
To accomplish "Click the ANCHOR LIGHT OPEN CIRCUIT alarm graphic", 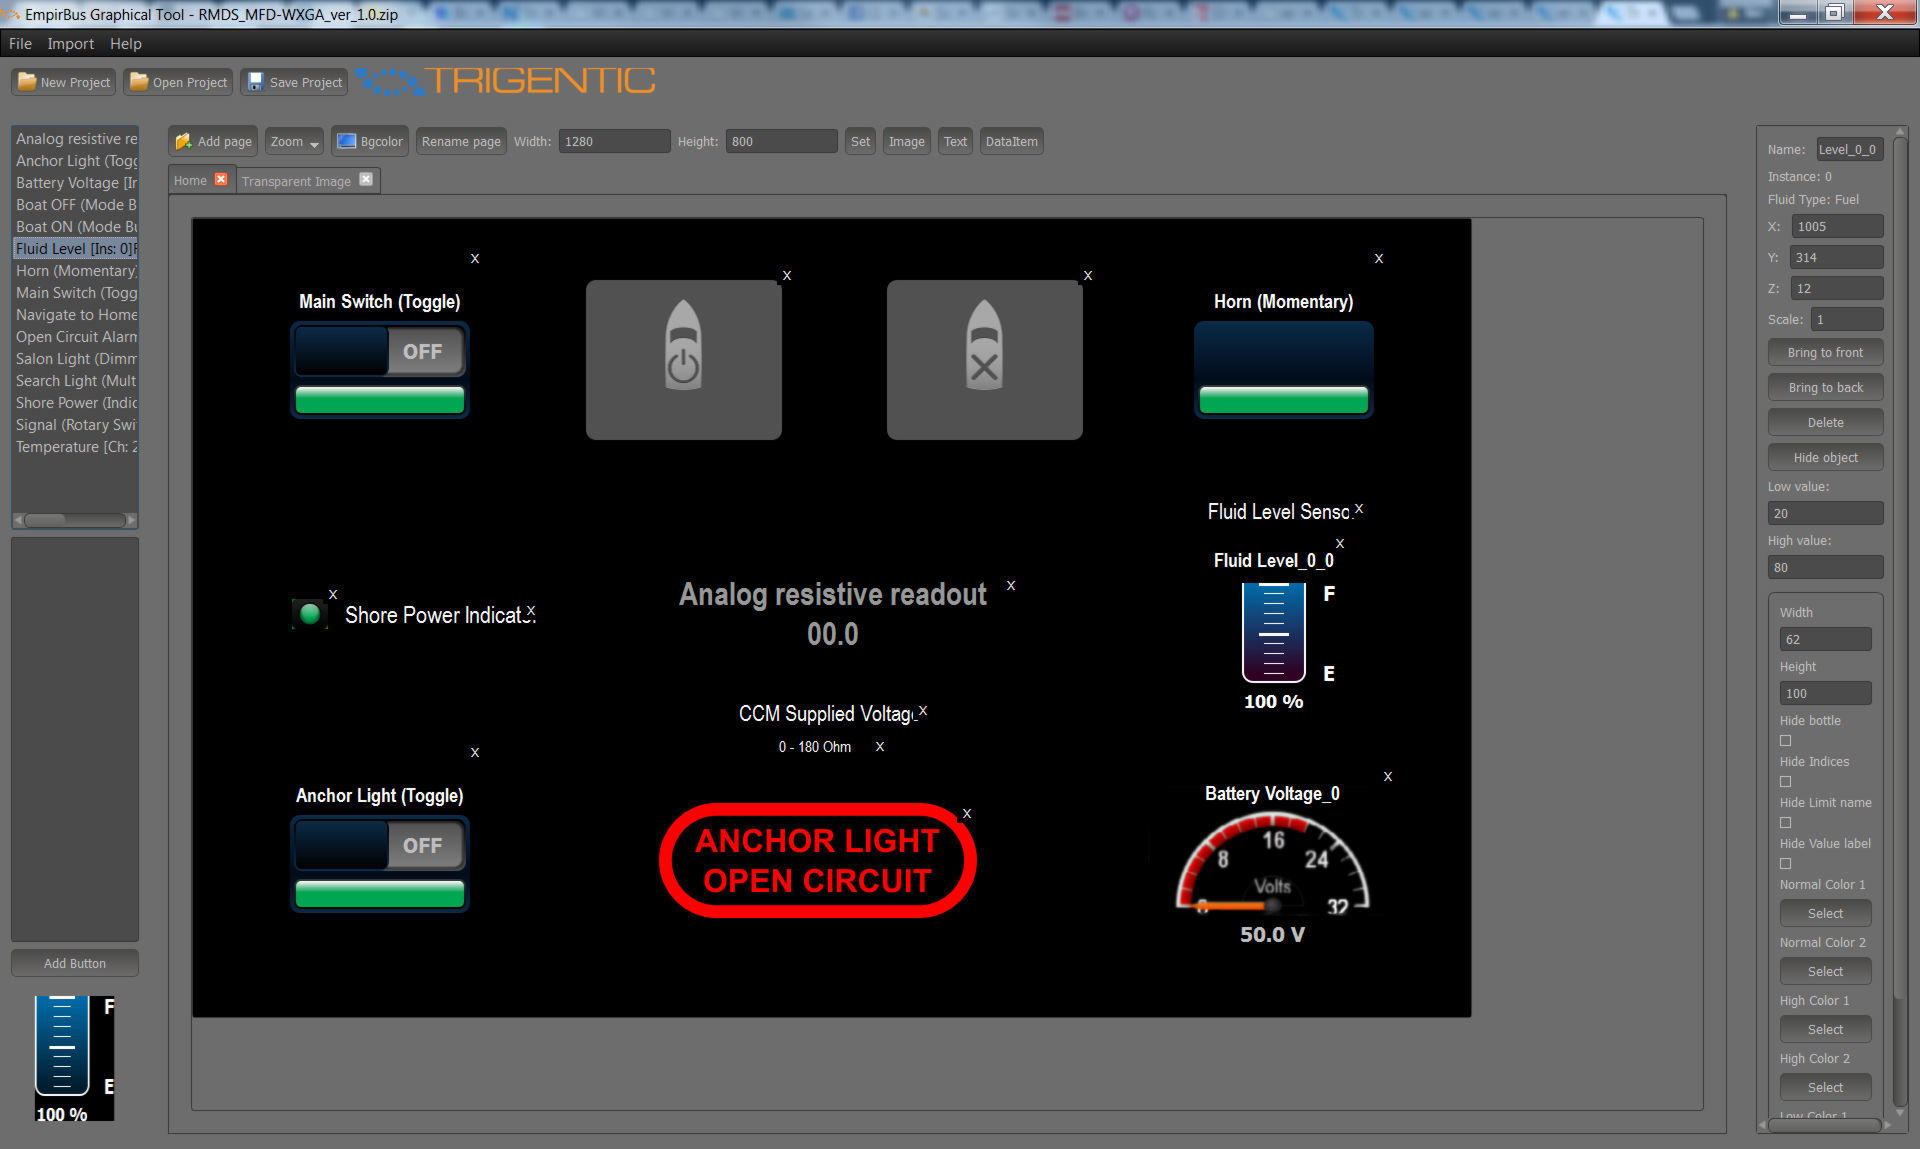I will (818, 860).
